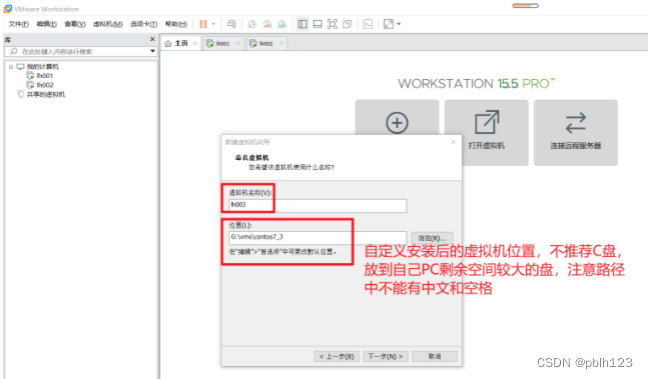648x379 pixels.
Task: Click the console view toolbar icon
Action: (368, 24)
